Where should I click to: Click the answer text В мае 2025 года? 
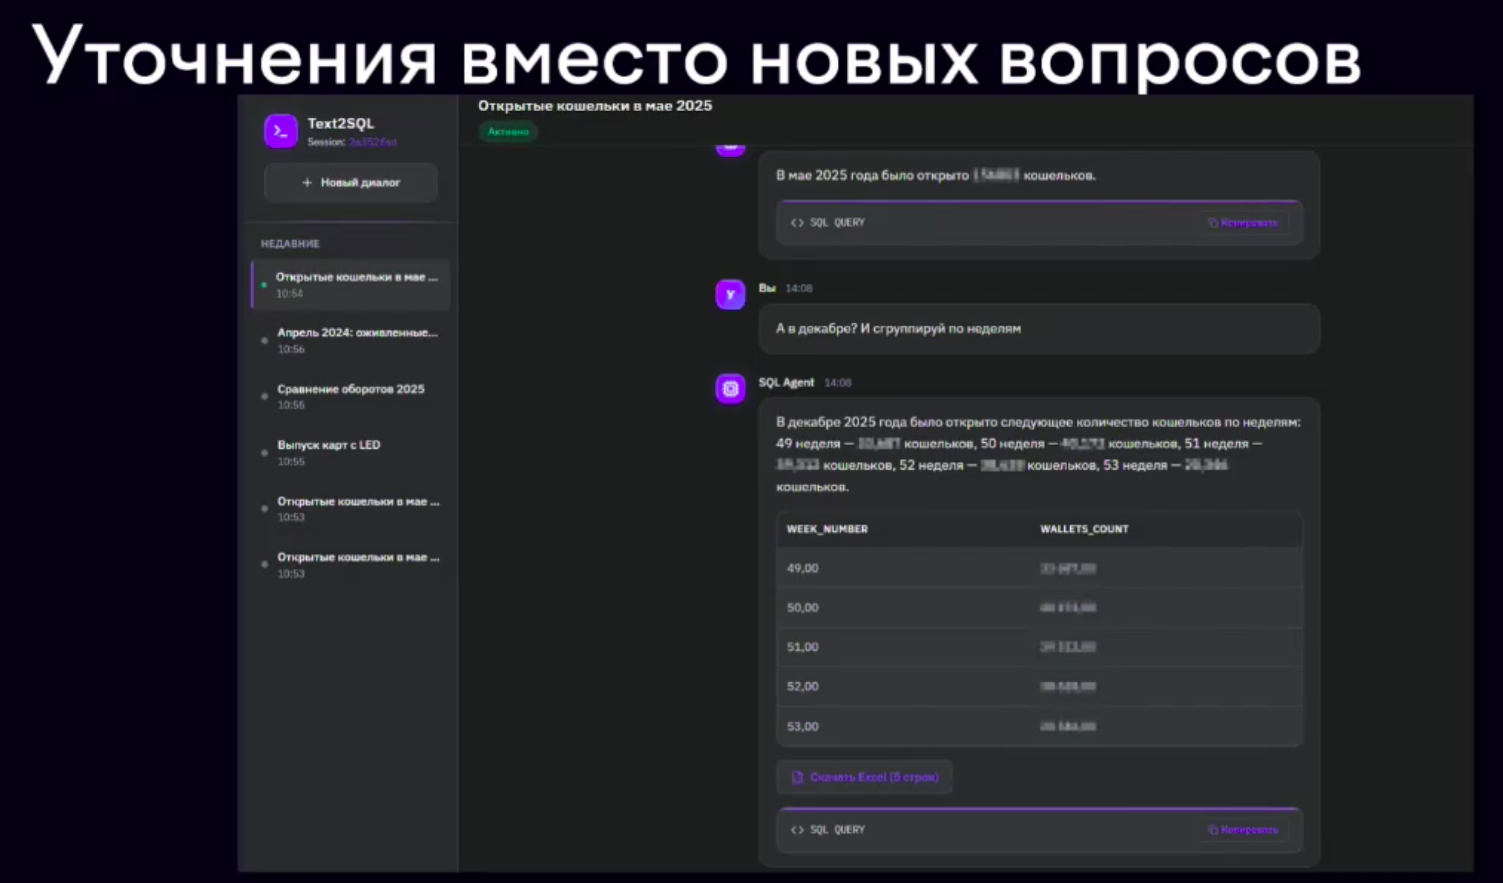936,175
